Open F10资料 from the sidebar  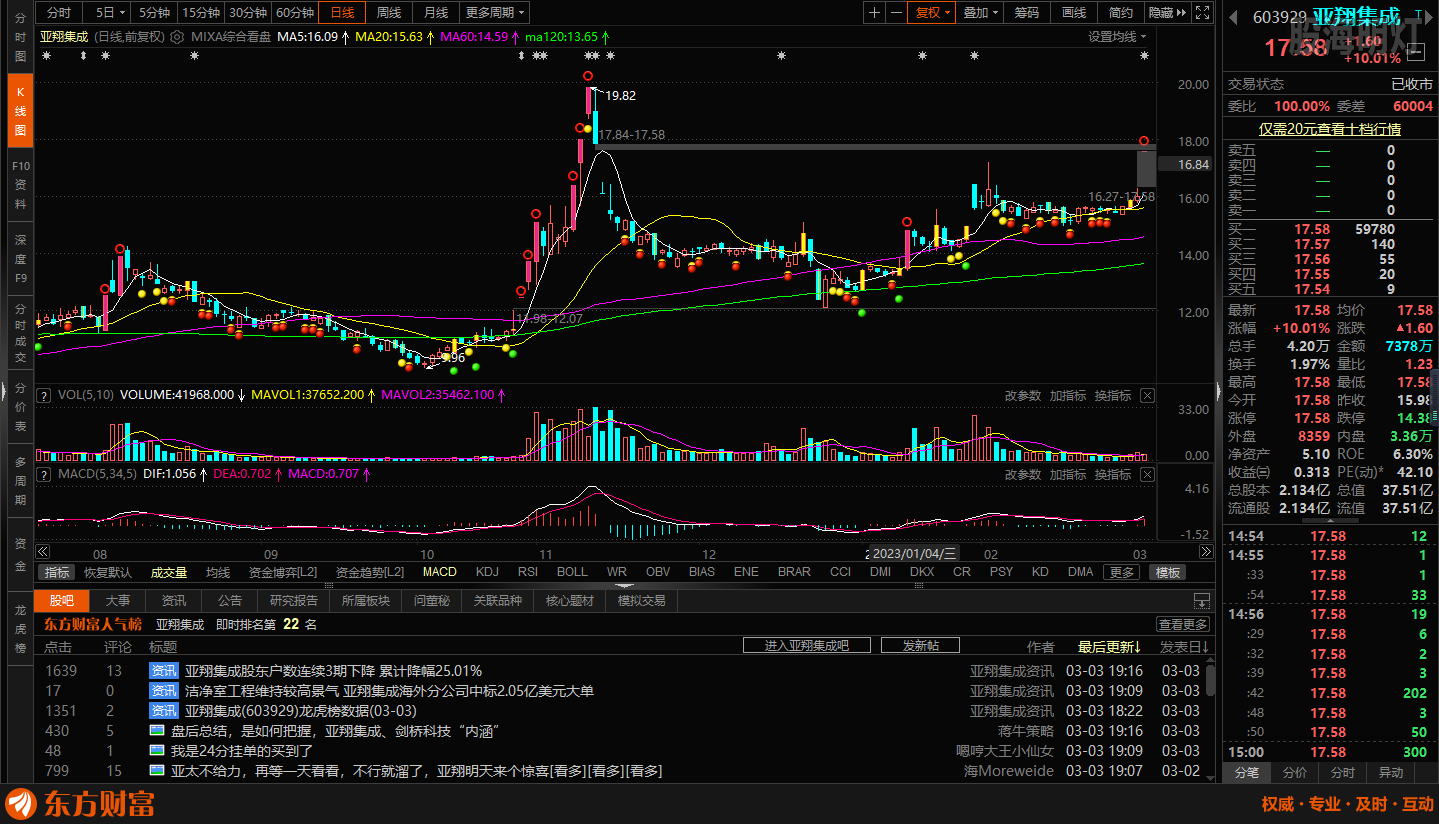pyautogui.click(x=20, y=185)
